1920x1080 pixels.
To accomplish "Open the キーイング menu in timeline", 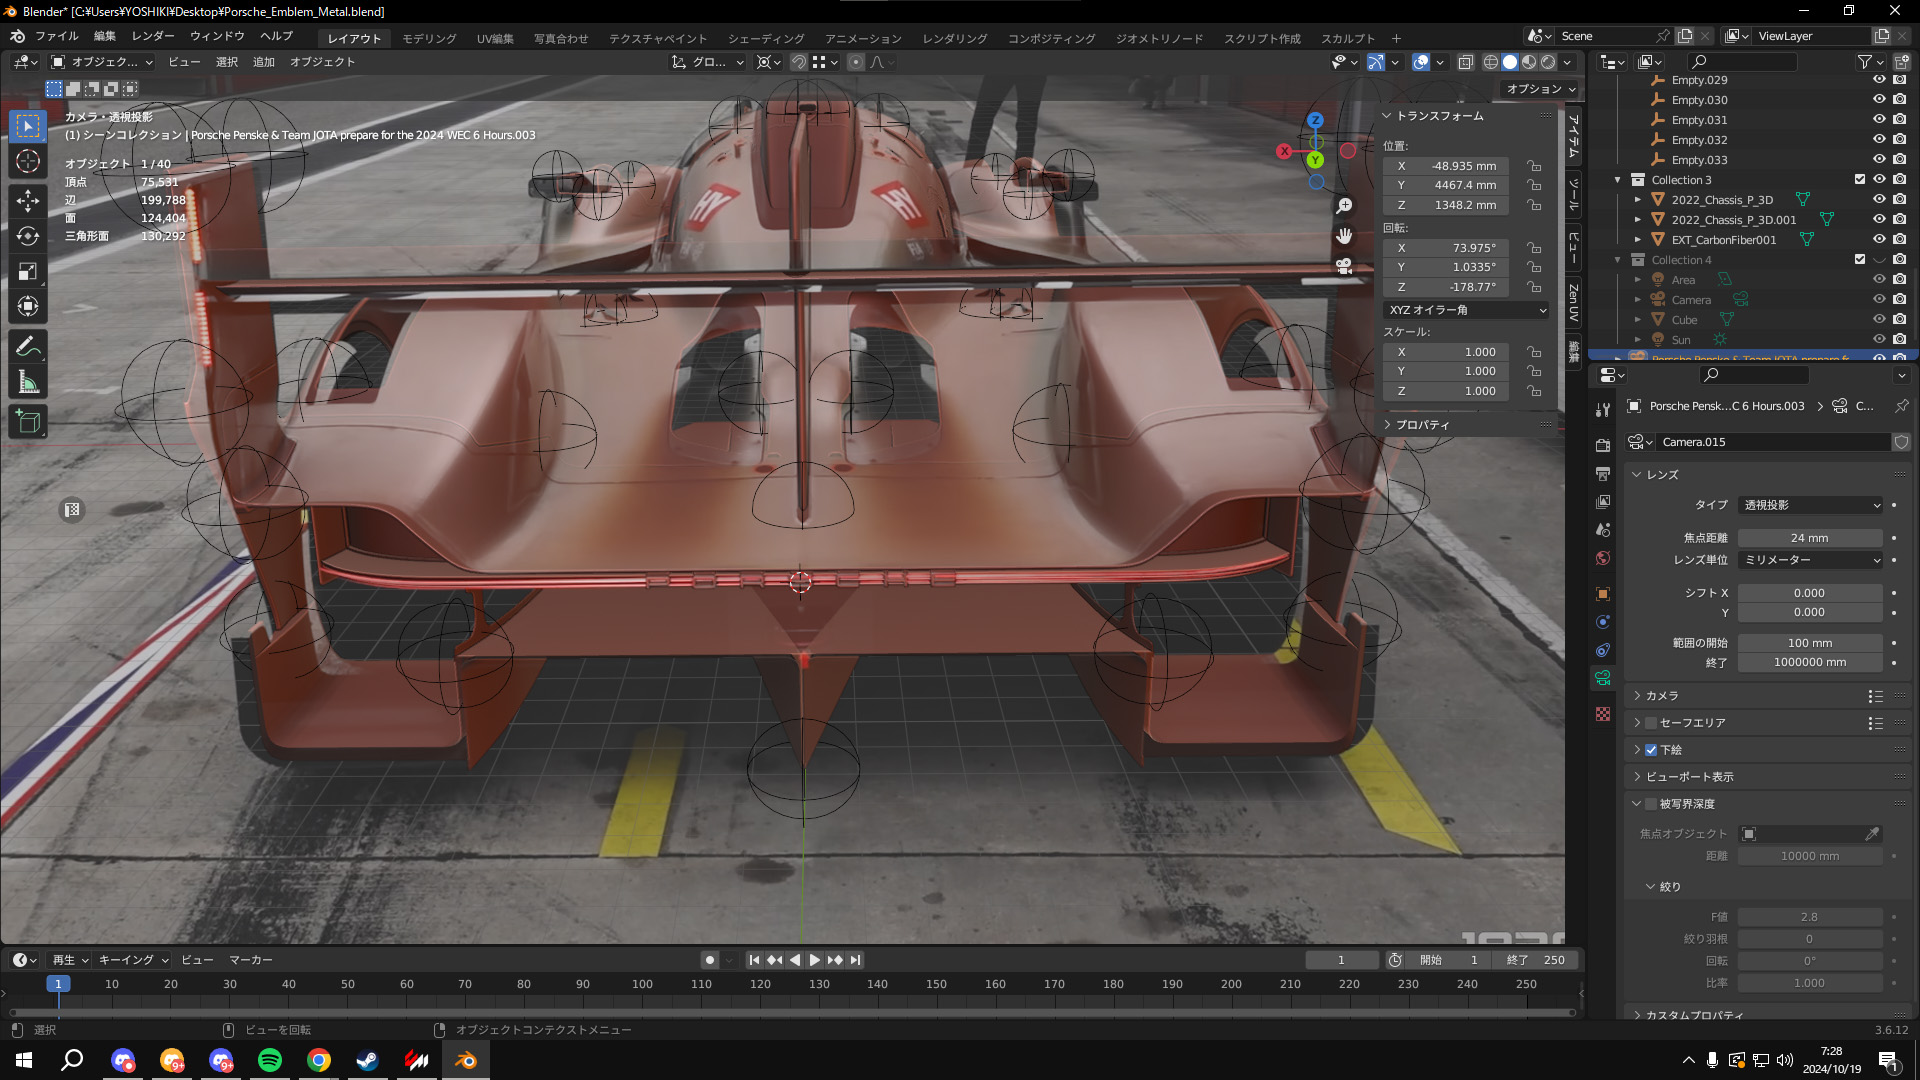I will 133,960.
